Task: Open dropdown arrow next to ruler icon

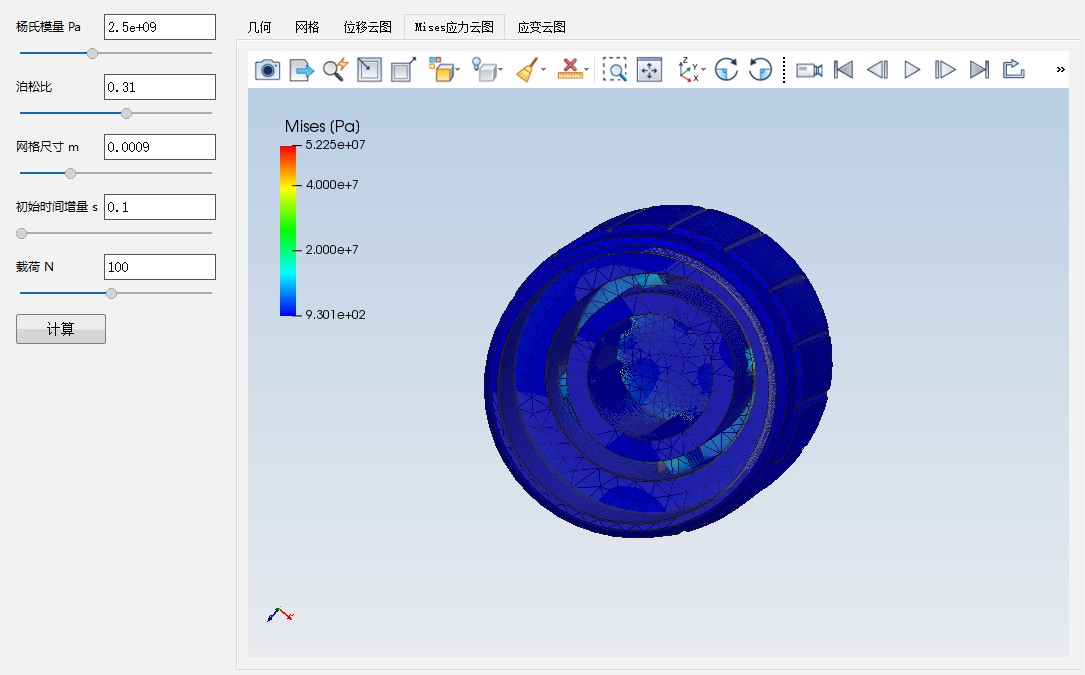Action: pyautogui.click(x=586, y=70)
